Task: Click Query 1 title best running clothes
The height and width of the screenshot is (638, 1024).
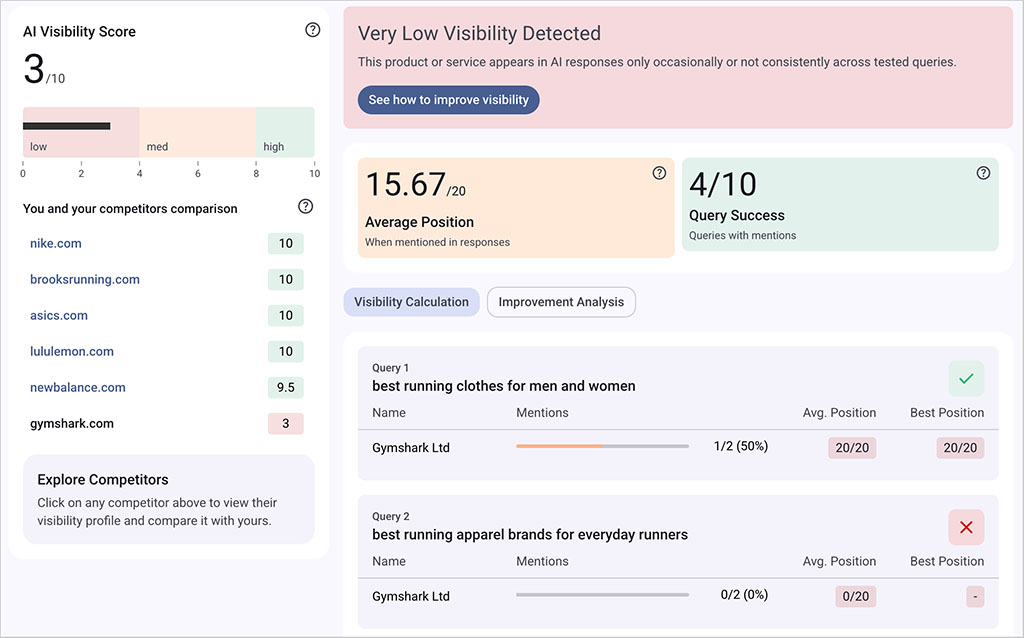Action: [x=504, y=386]
